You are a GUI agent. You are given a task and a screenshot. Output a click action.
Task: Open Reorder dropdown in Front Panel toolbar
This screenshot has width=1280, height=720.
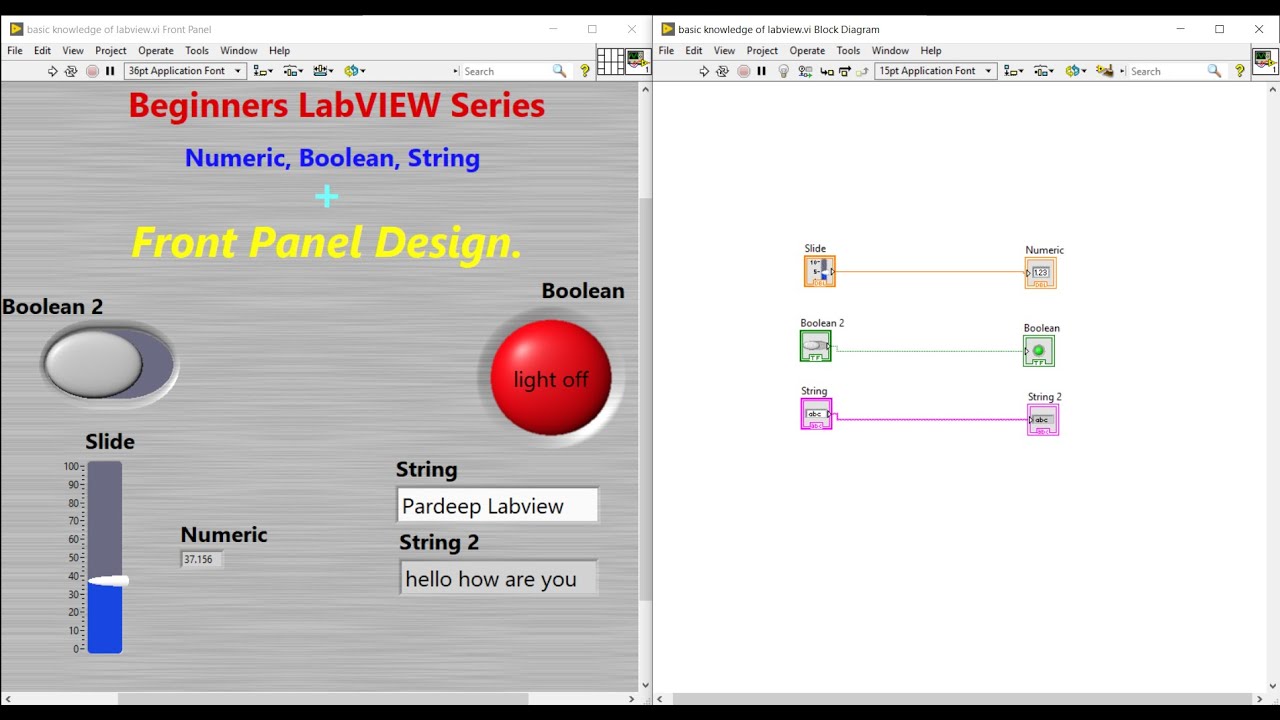coord(354,71)
